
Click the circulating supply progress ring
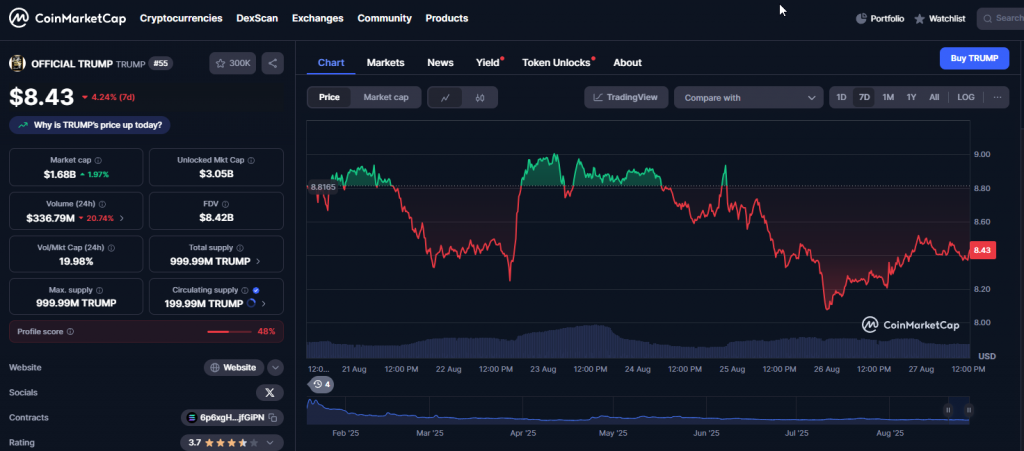point(252,303)
